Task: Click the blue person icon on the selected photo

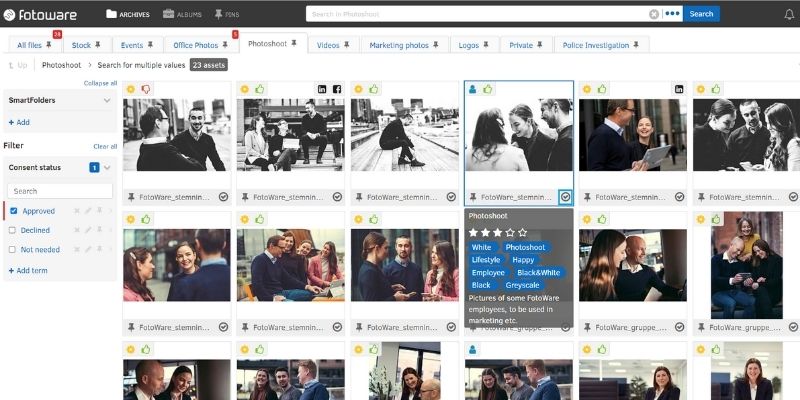Action: click(472, 89)
